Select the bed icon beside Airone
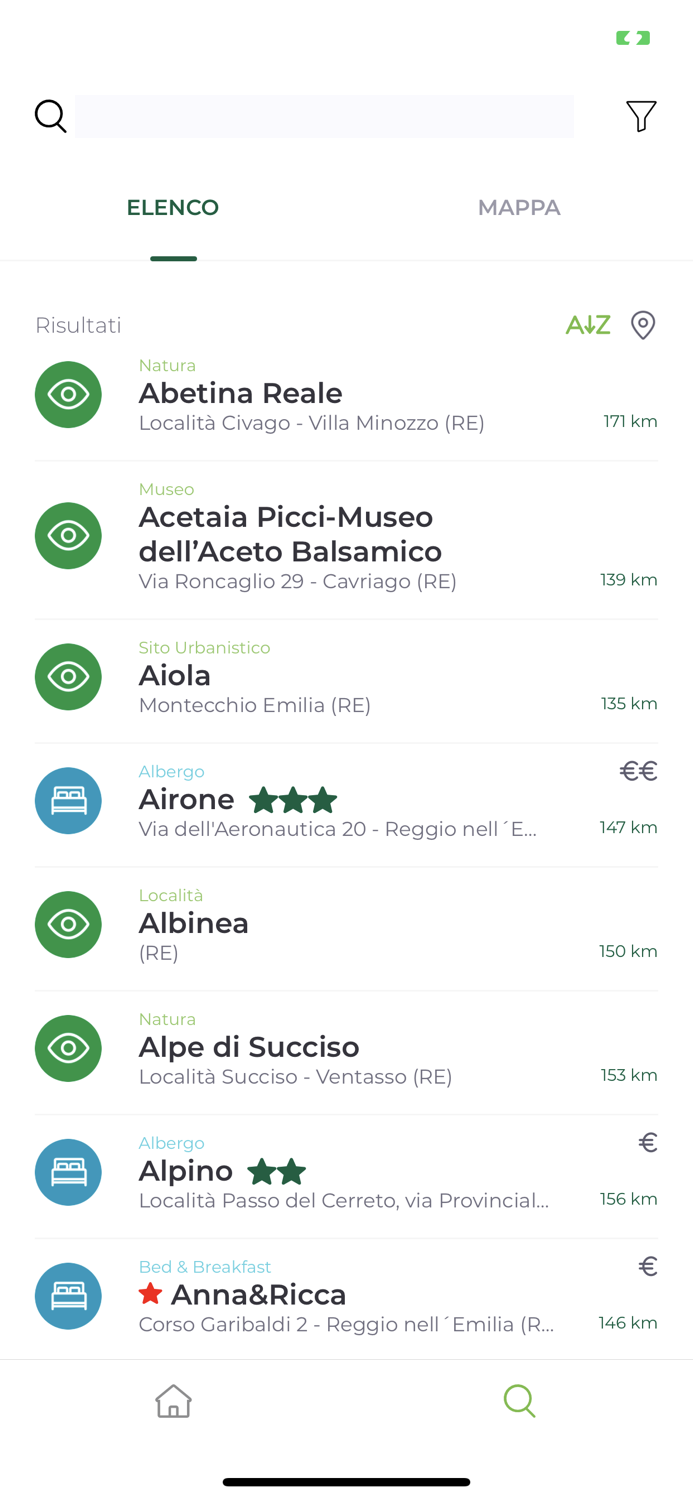This screenshot has width=693, height=1500. (68, 800)
